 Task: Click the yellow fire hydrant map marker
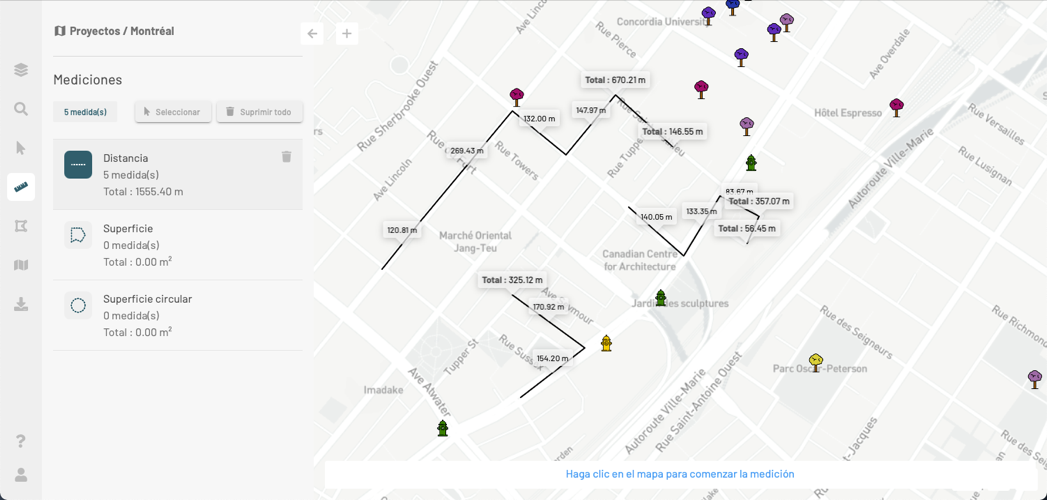point(606,343)
